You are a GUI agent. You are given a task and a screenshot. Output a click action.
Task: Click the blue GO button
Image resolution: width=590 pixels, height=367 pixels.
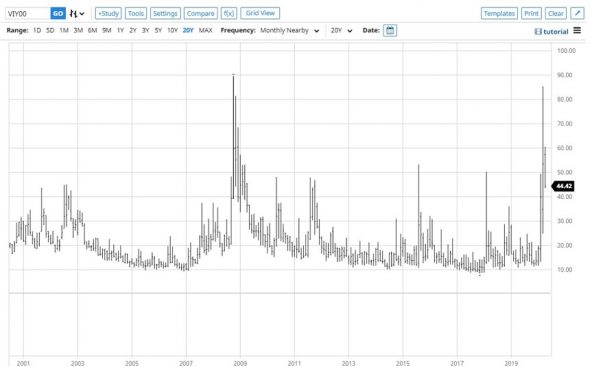pos(58,14)
